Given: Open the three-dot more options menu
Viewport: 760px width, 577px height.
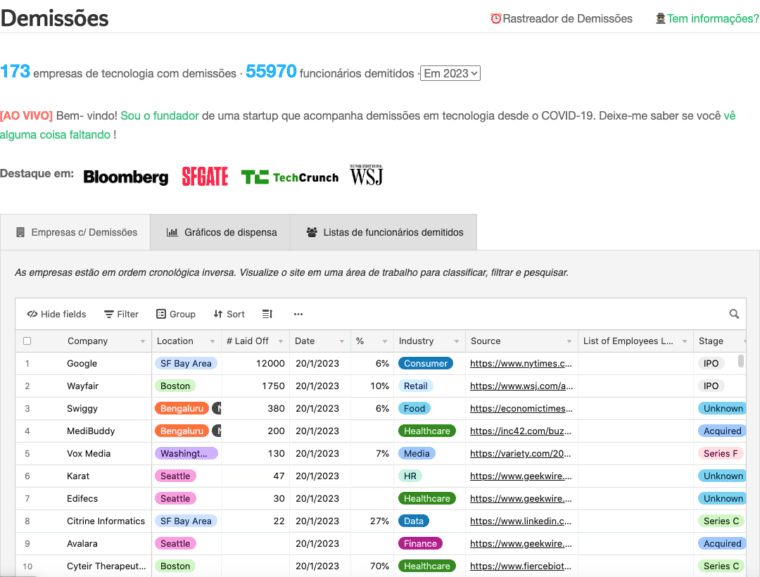Looking at the screenshot, I should [298, 314].
